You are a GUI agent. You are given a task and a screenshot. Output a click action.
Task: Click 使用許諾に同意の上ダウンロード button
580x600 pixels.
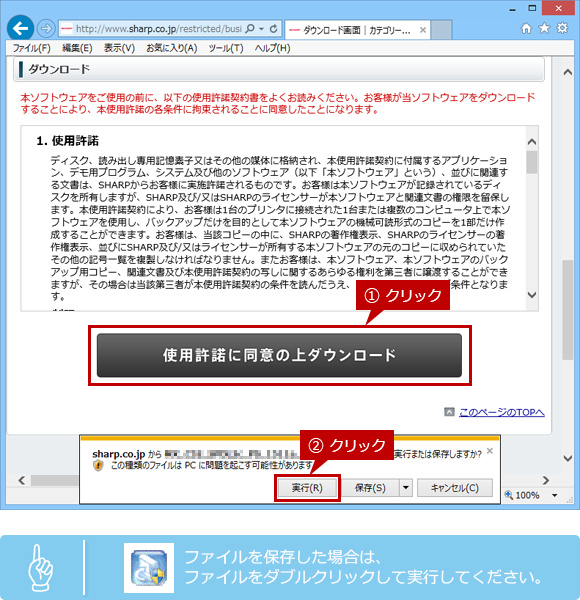[x=279, y=355]
